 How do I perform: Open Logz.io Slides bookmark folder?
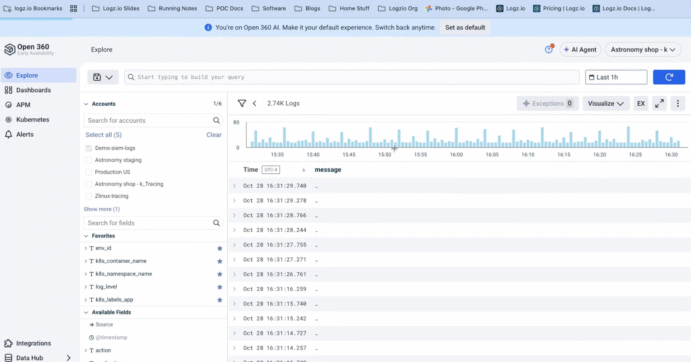coord(115,8)
